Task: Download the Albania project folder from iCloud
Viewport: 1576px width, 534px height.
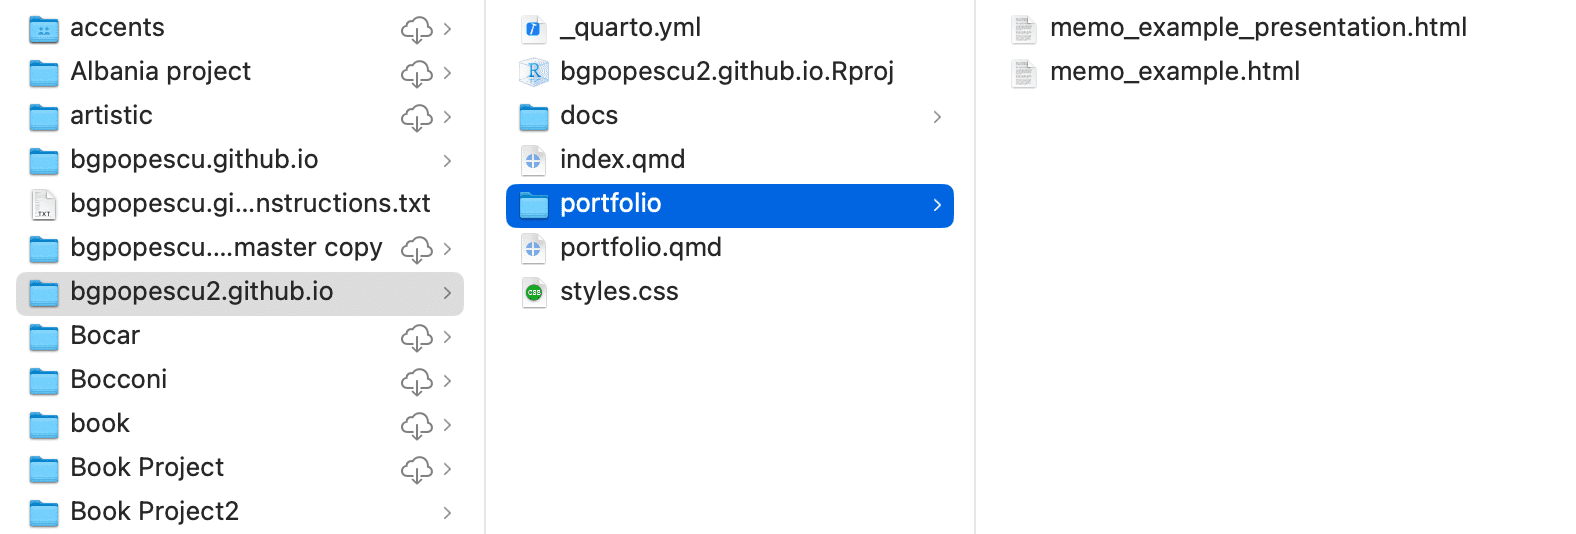Action: point(416,73)
